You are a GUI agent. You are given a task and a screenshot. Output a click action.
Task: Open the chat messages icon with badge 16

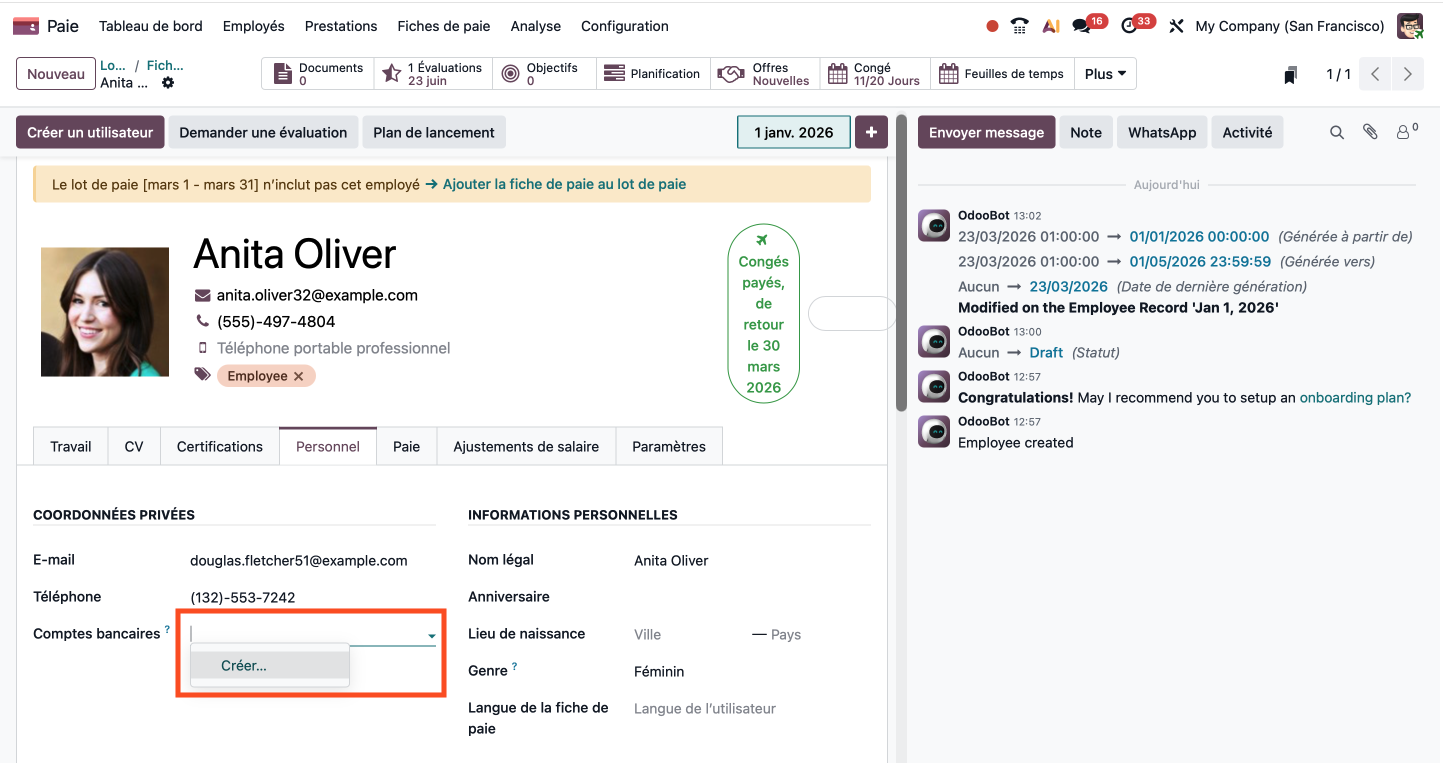pyautogui.click(x=1082, y=26)
